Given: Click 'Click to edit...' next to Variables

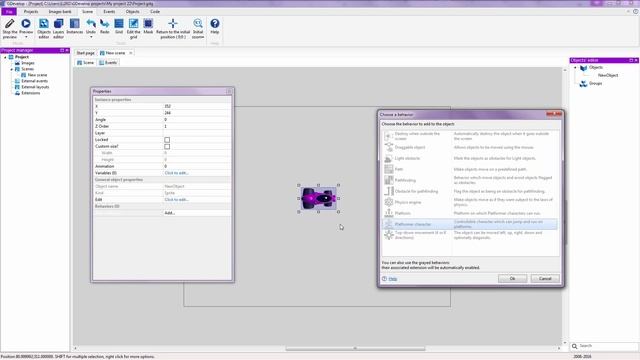Looking at the screenshot, I should click(x=176, y=173).
